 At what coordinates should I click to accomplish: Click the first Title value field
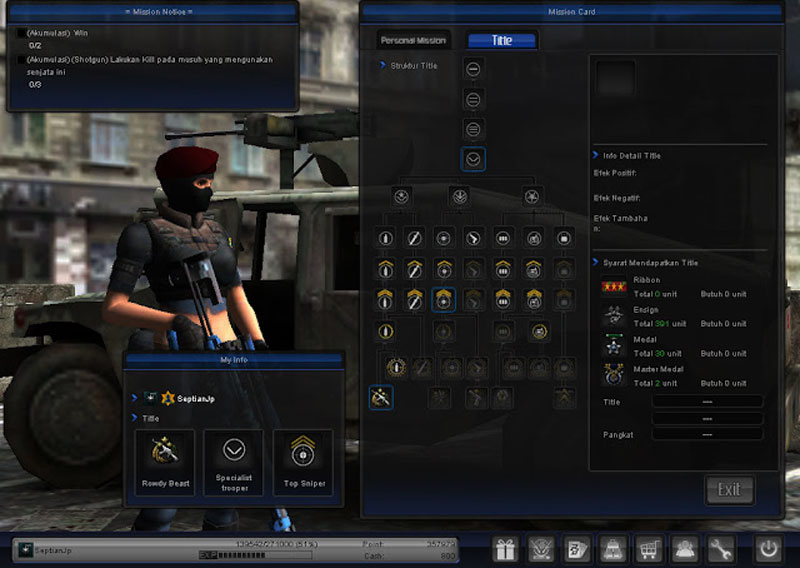tap(707, 402)
